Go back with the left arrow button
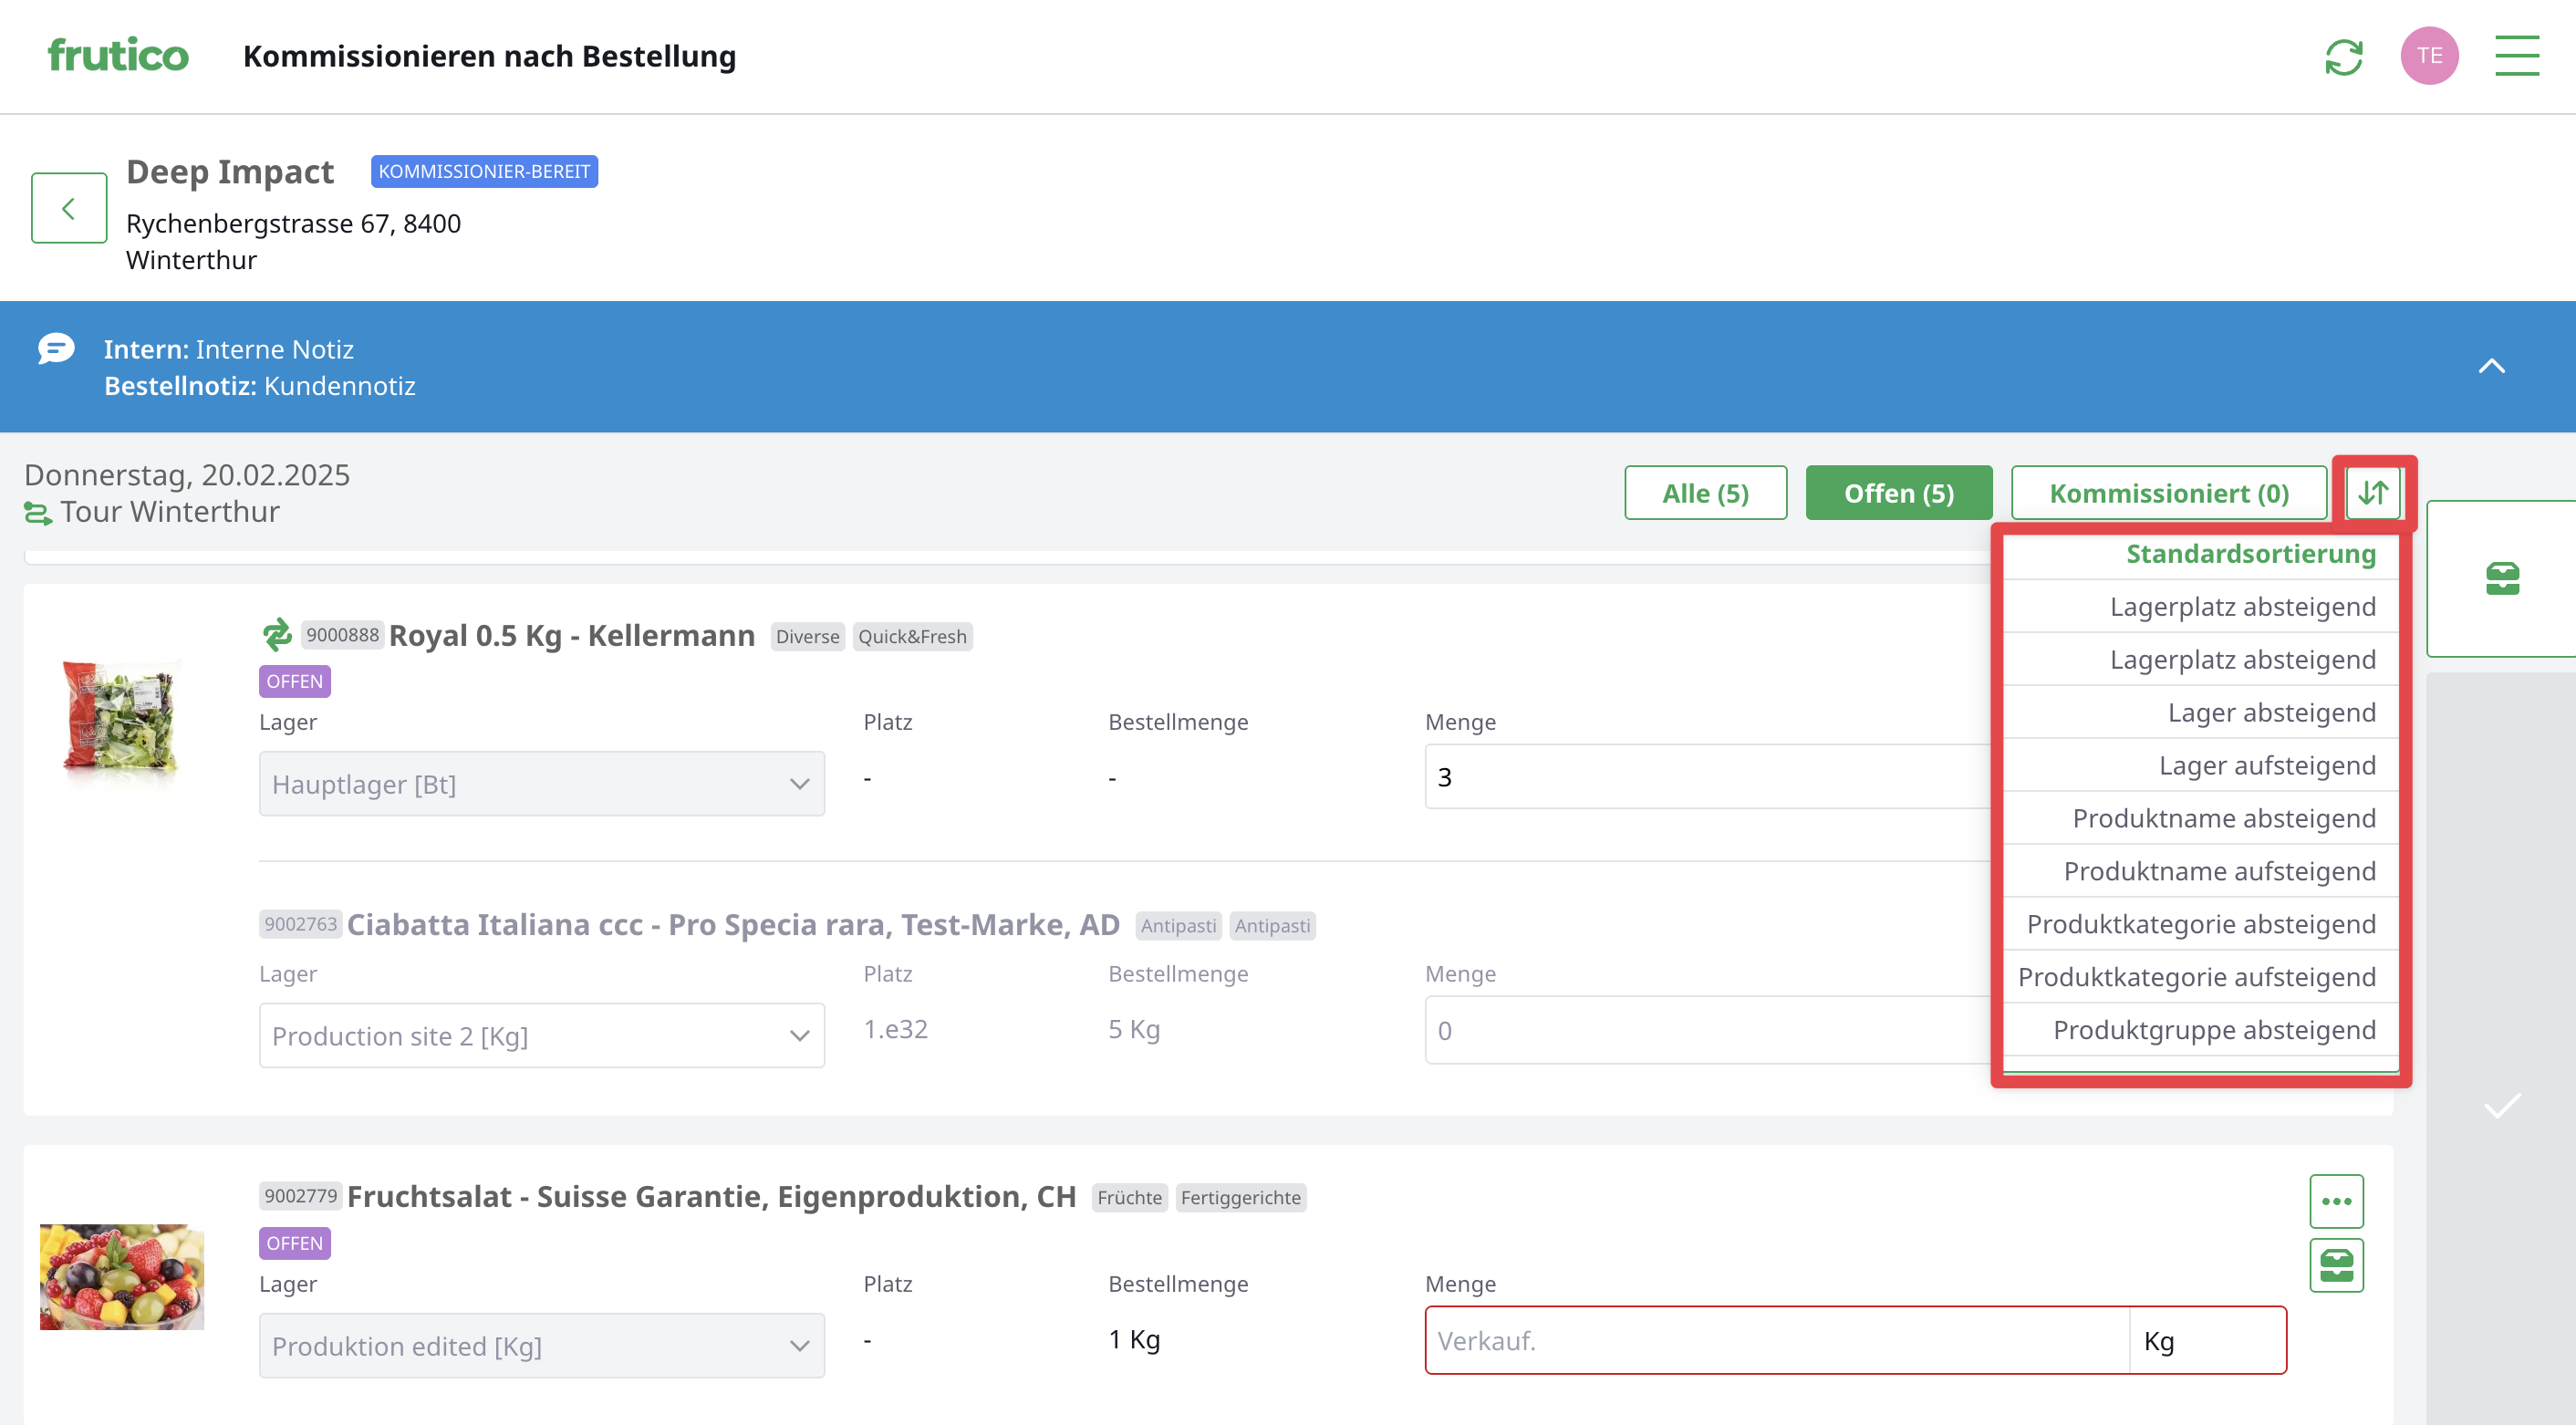Viewport: 2576px width, 1425px height. pyautogui.click(x=69, y=208)
